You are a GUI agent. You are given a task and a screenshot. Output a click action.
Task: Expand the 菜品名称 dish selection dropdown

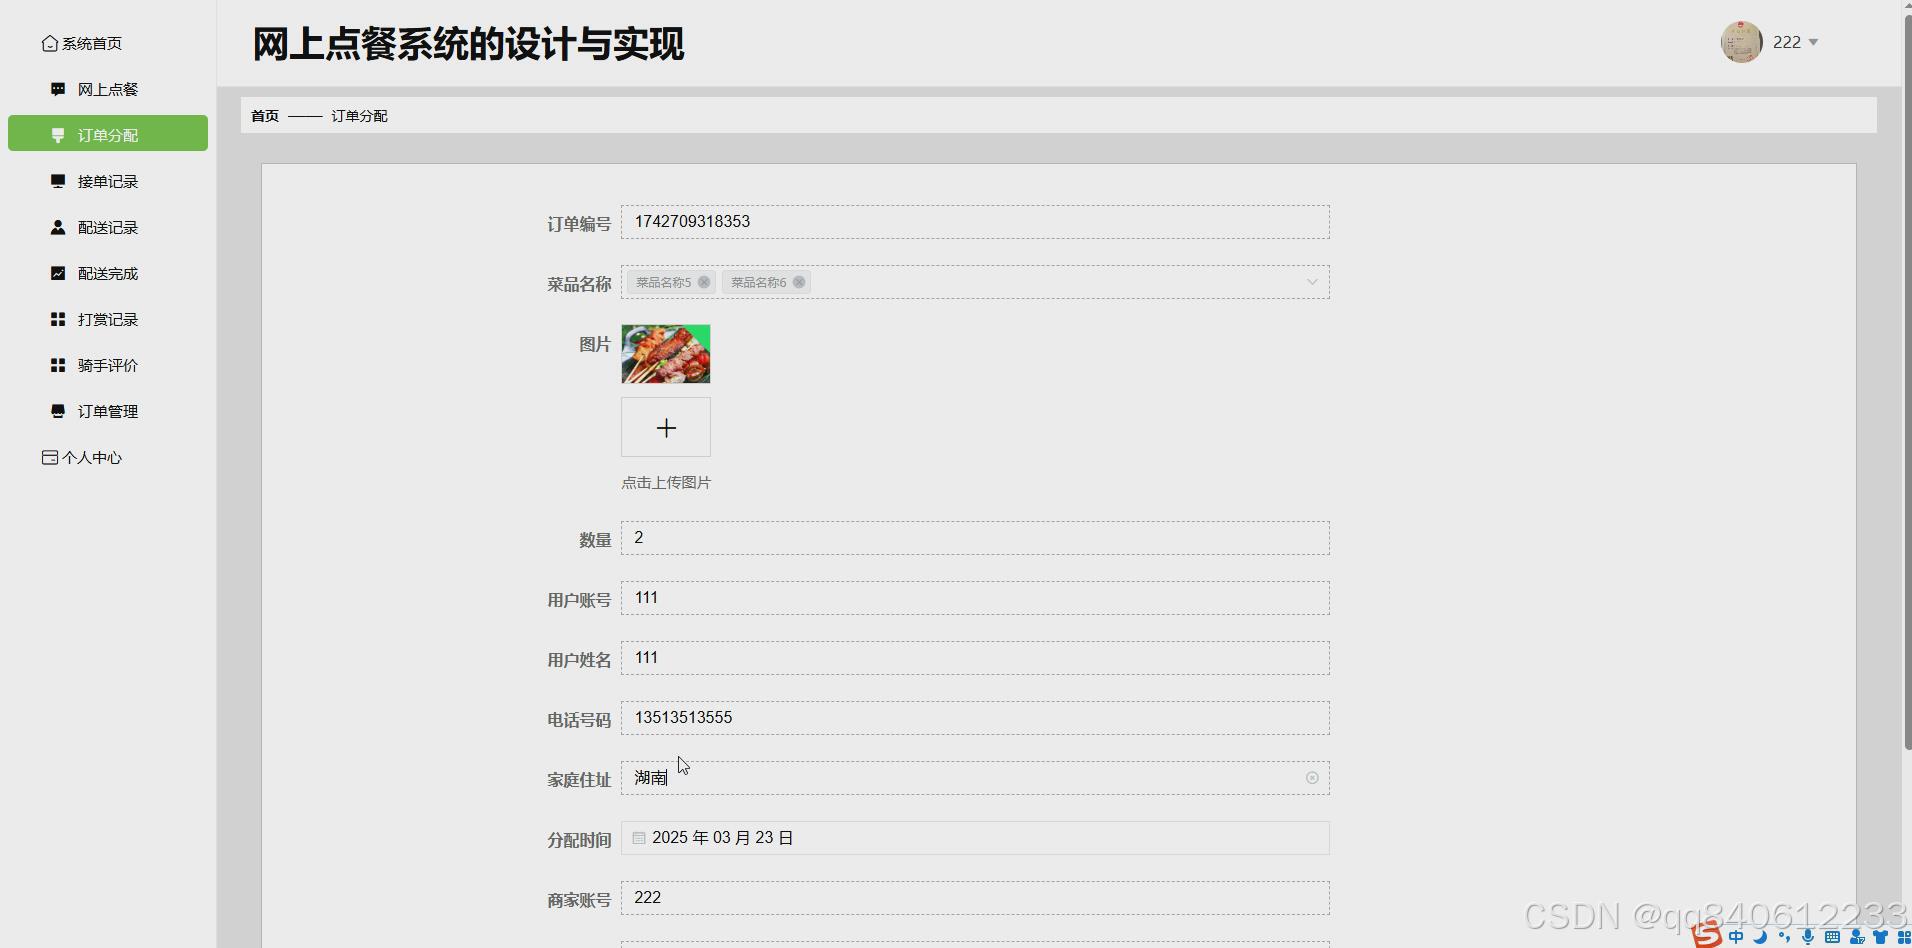point(1310,282)
